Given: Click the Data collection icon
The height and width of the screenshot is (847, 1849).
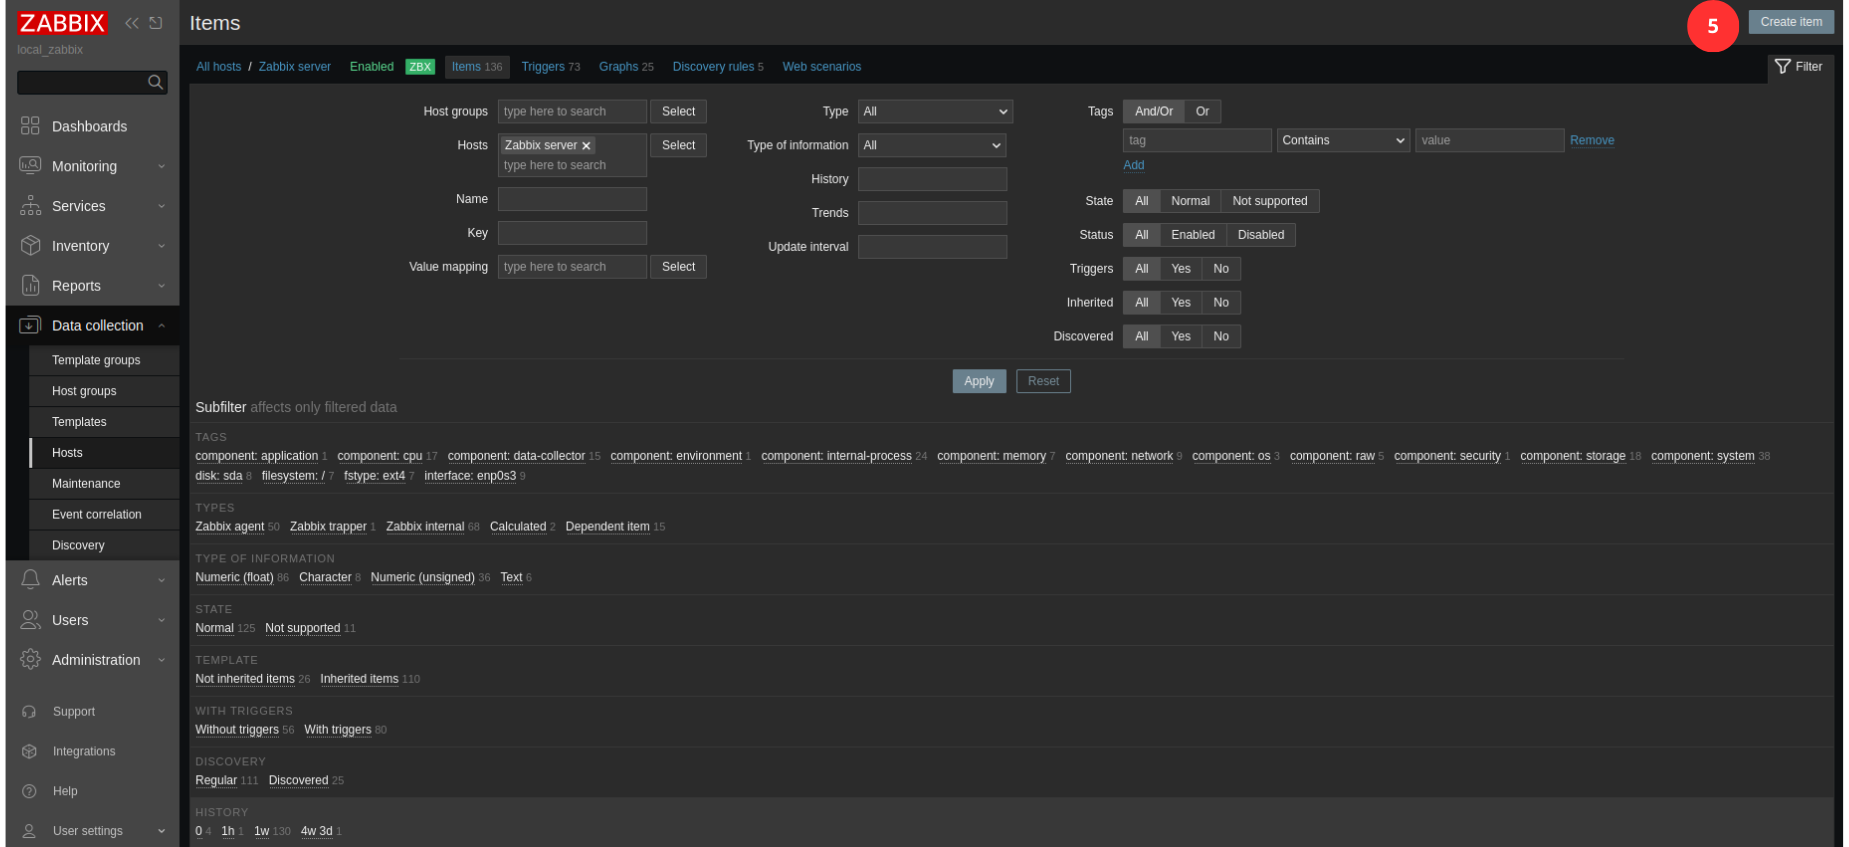Looking at the screenshot, I should pos(30,326).
